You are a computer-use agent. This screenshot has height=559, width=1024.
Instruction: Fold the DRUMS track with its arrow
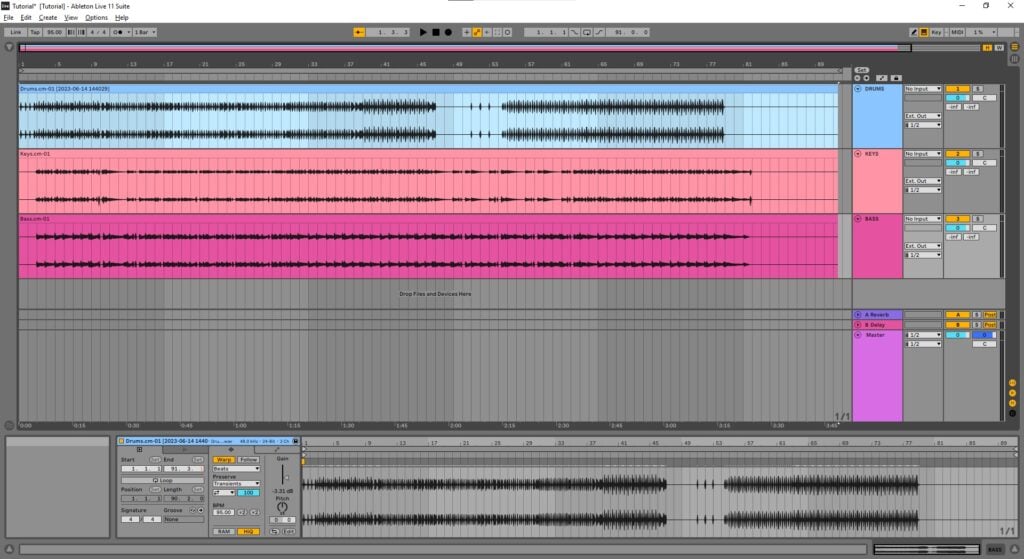[x=858, y=89]
